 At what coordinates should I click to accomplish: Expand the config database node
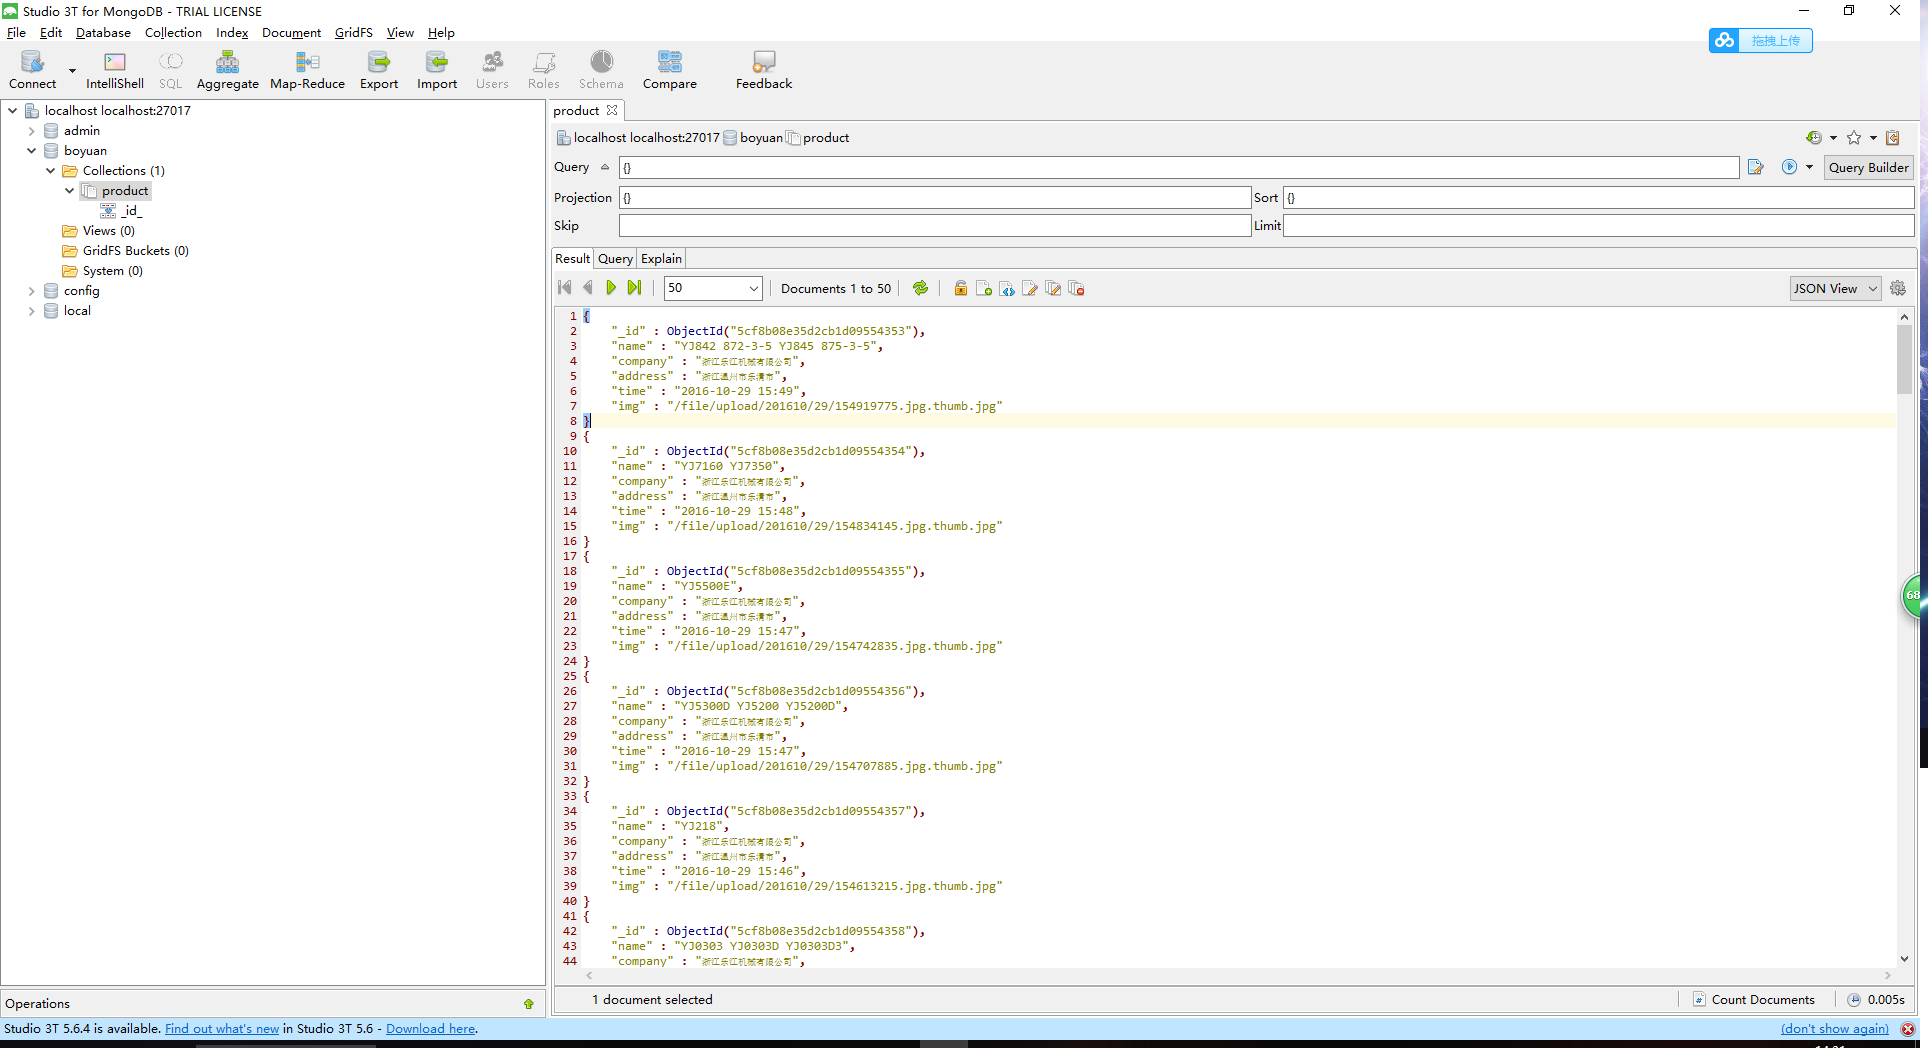point(32,291)
